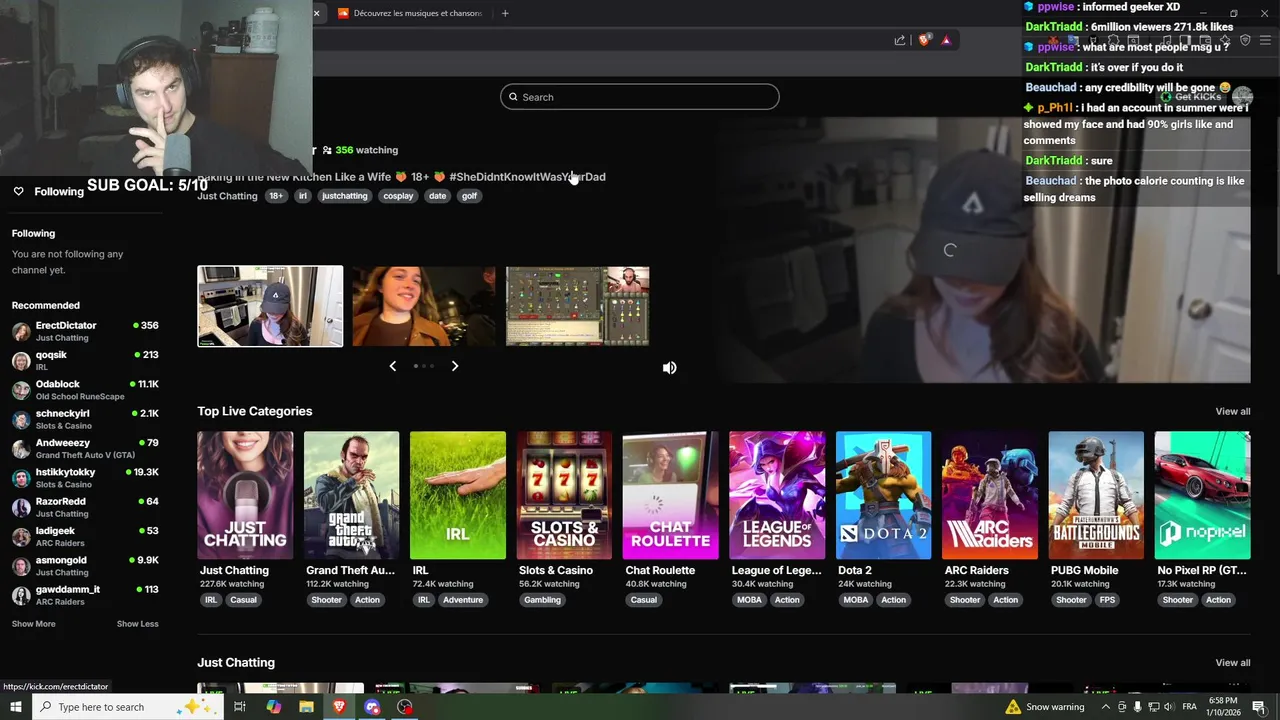Image resolution: width=1280 pixels, height=720 pixels.
Task: Click the heart icon next to Following
Action: [x=18, y=191]
